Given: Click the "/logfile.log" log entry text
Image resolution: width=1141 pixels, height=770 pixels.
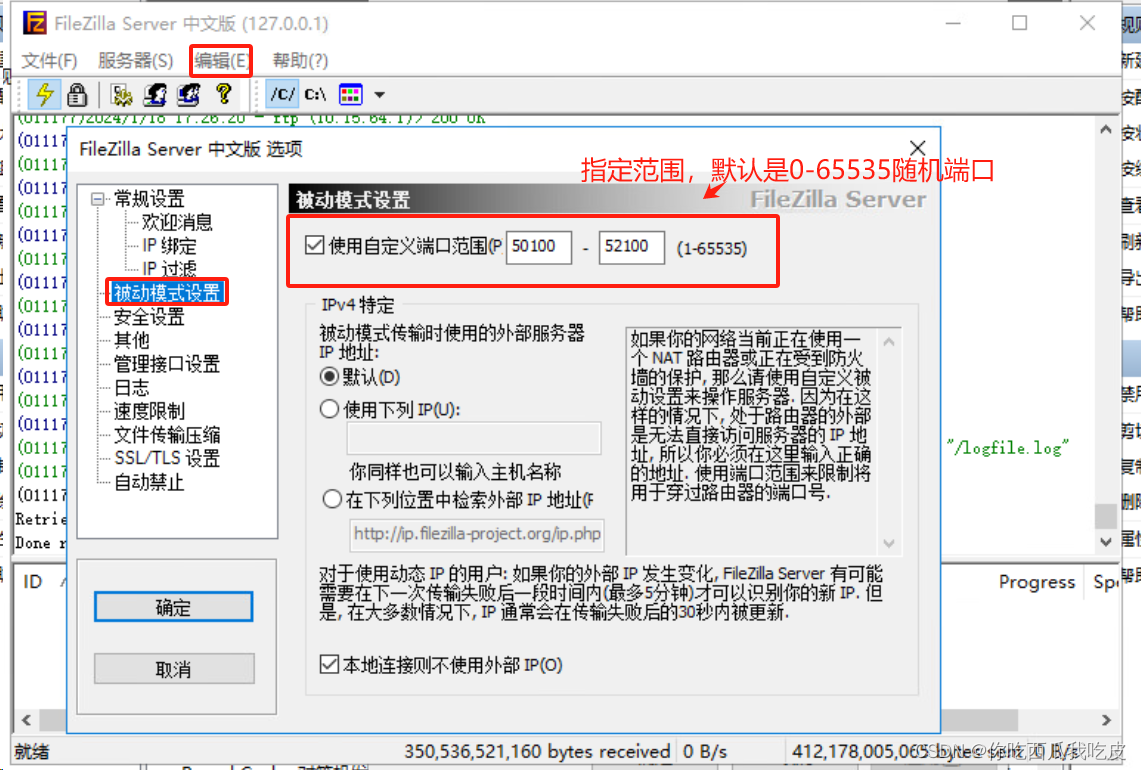Looking at the screenshot, I should coord(1008,448).
